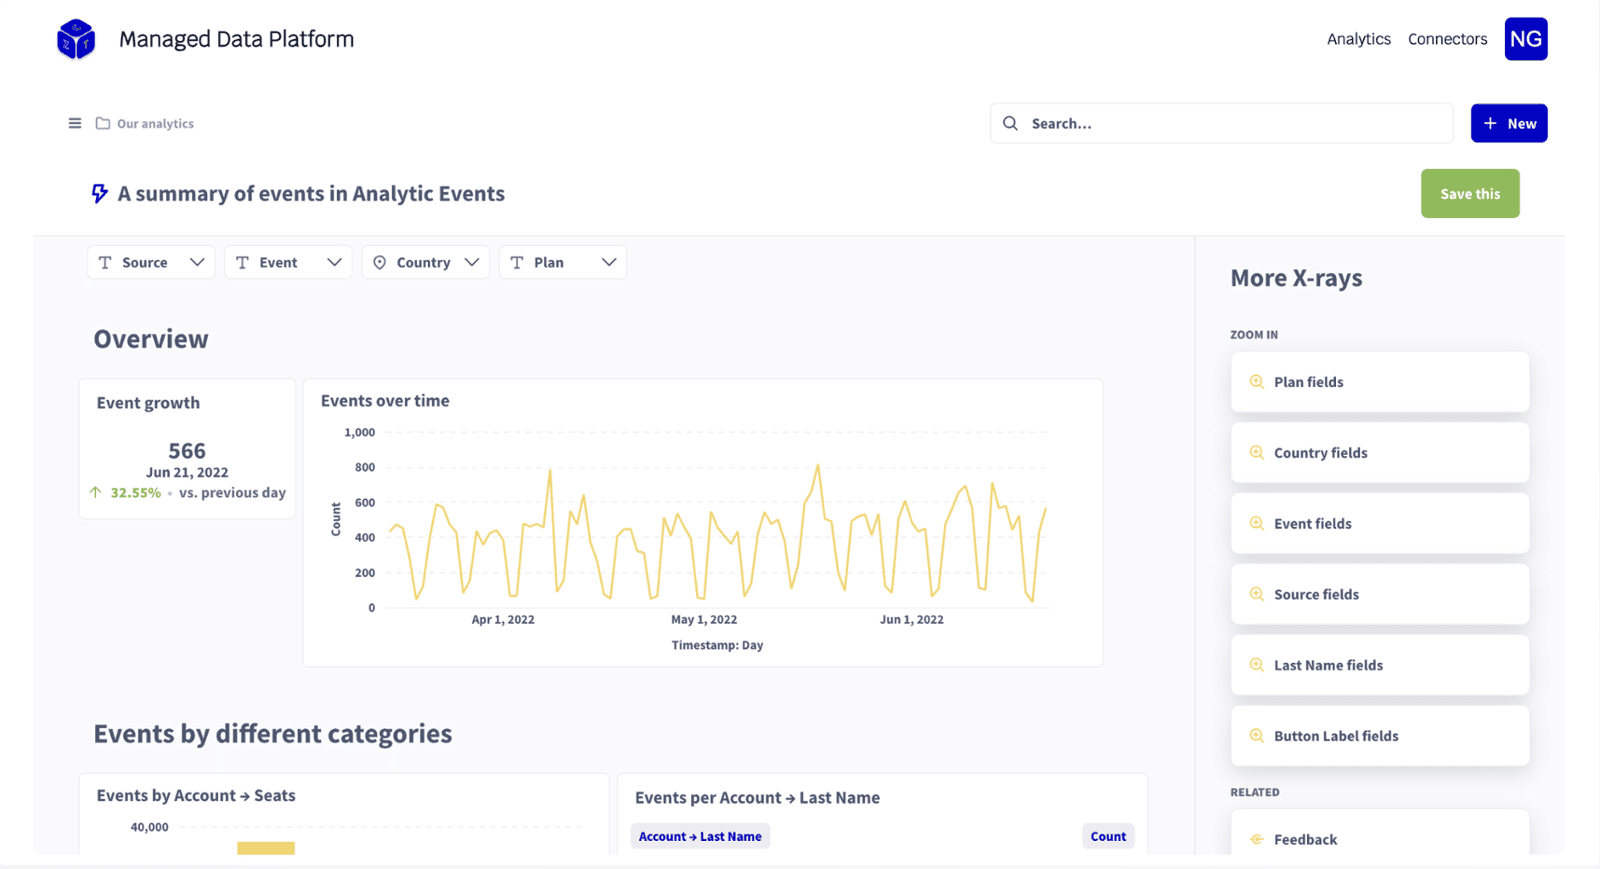
Task: Open Connectors in top navigation
Action: click(x=1447, y=39)
